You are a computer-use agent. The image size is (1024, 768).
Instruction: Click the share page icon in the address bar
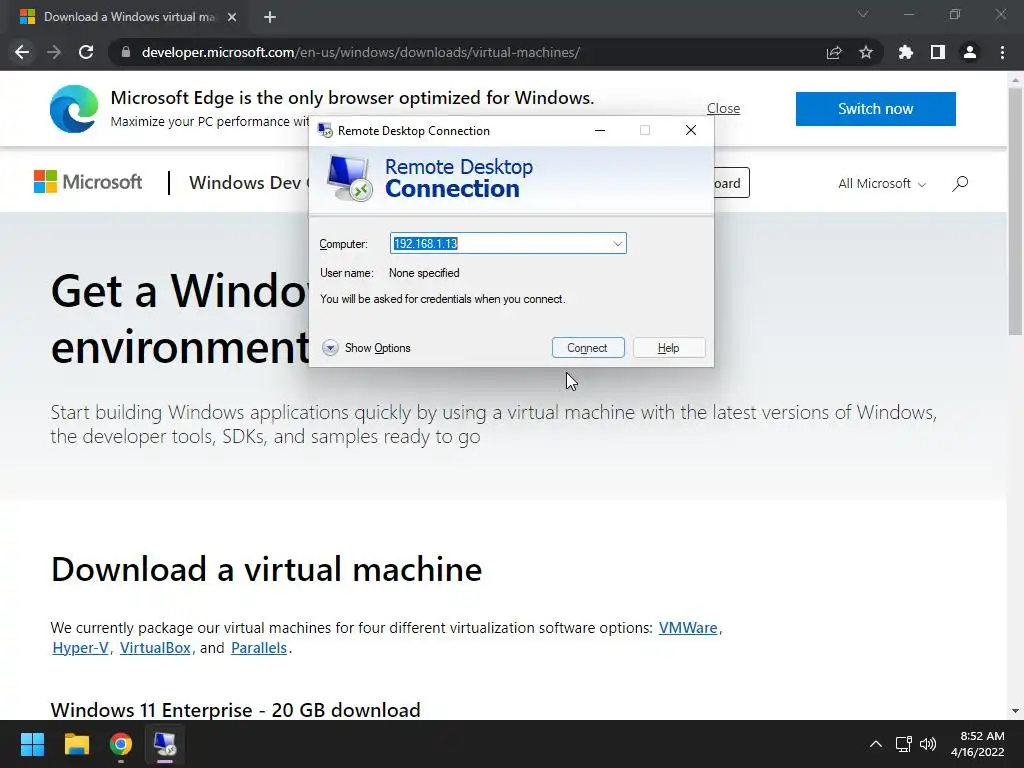pyautogui.click(x=834, y=52)
